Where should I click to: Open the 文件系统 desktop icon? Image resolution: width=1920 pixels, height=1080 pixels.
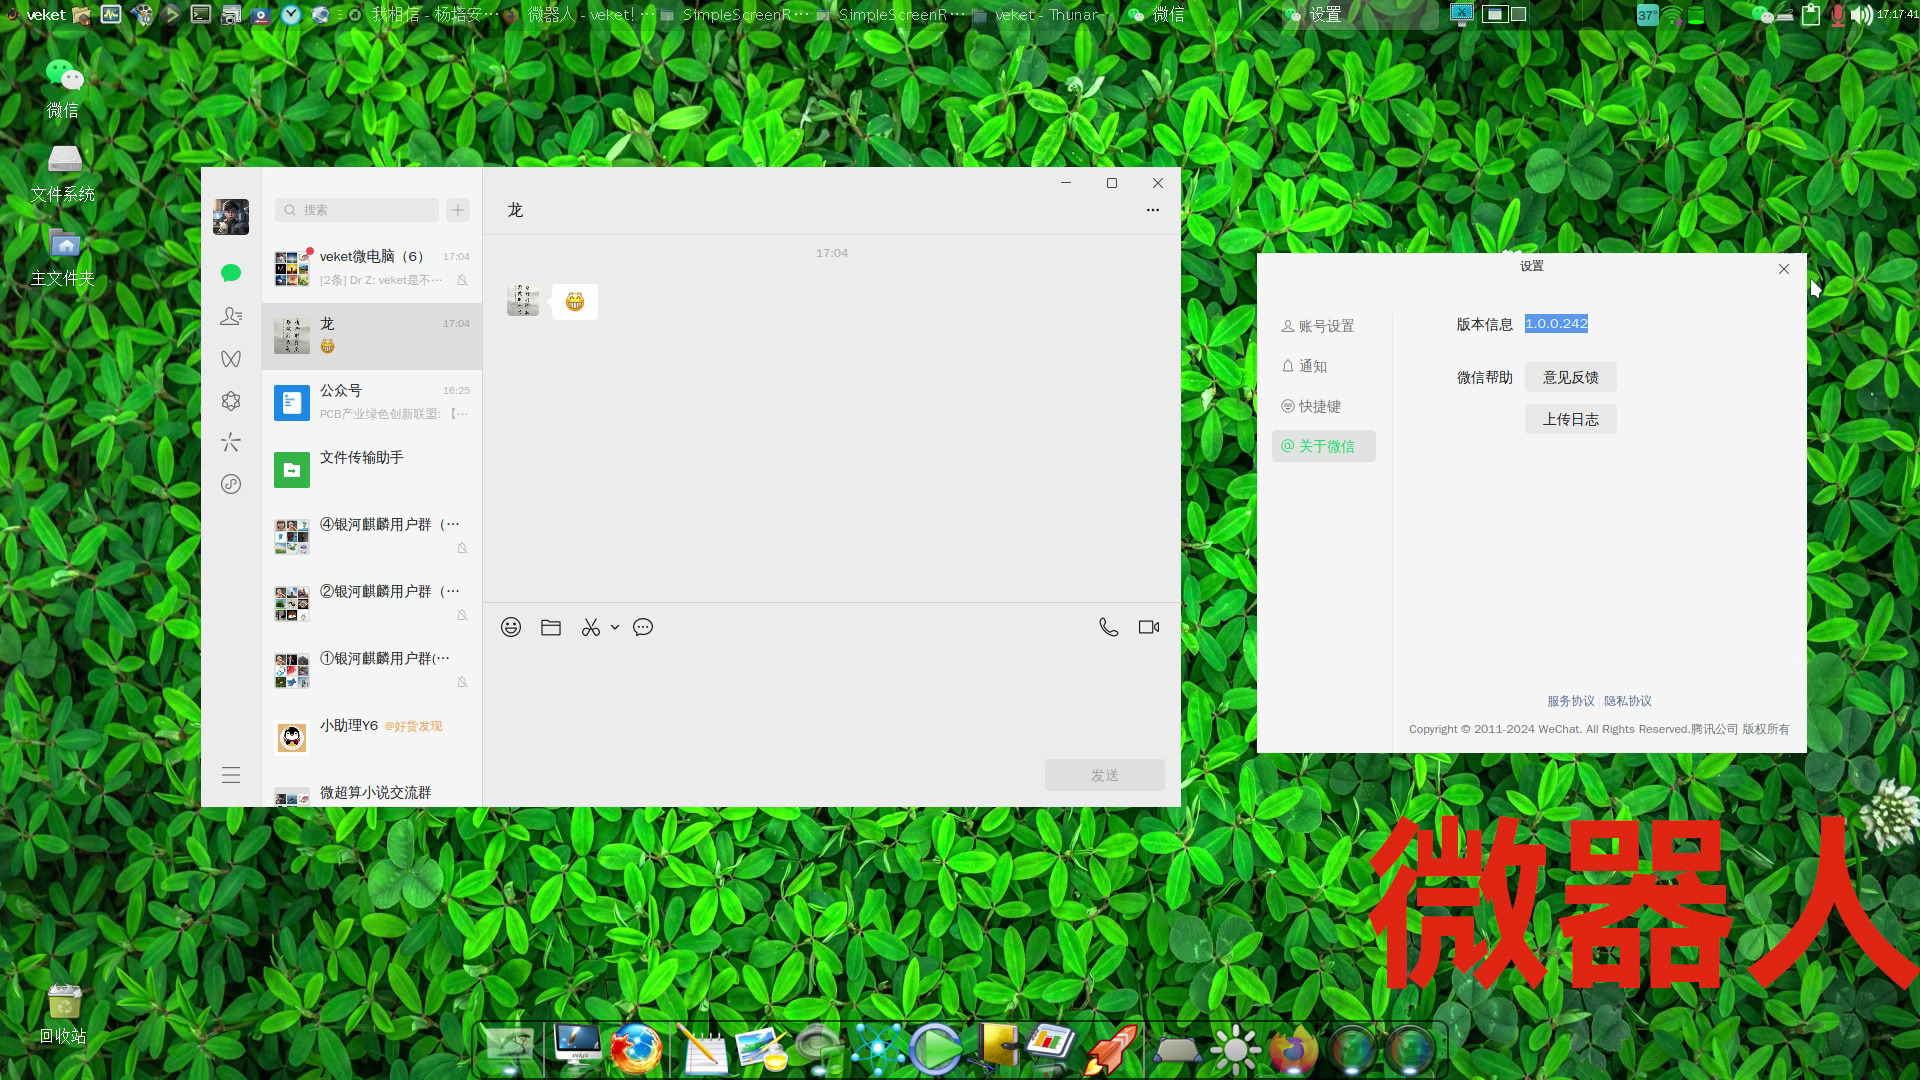pyautogui.click(x=63, y=174)
